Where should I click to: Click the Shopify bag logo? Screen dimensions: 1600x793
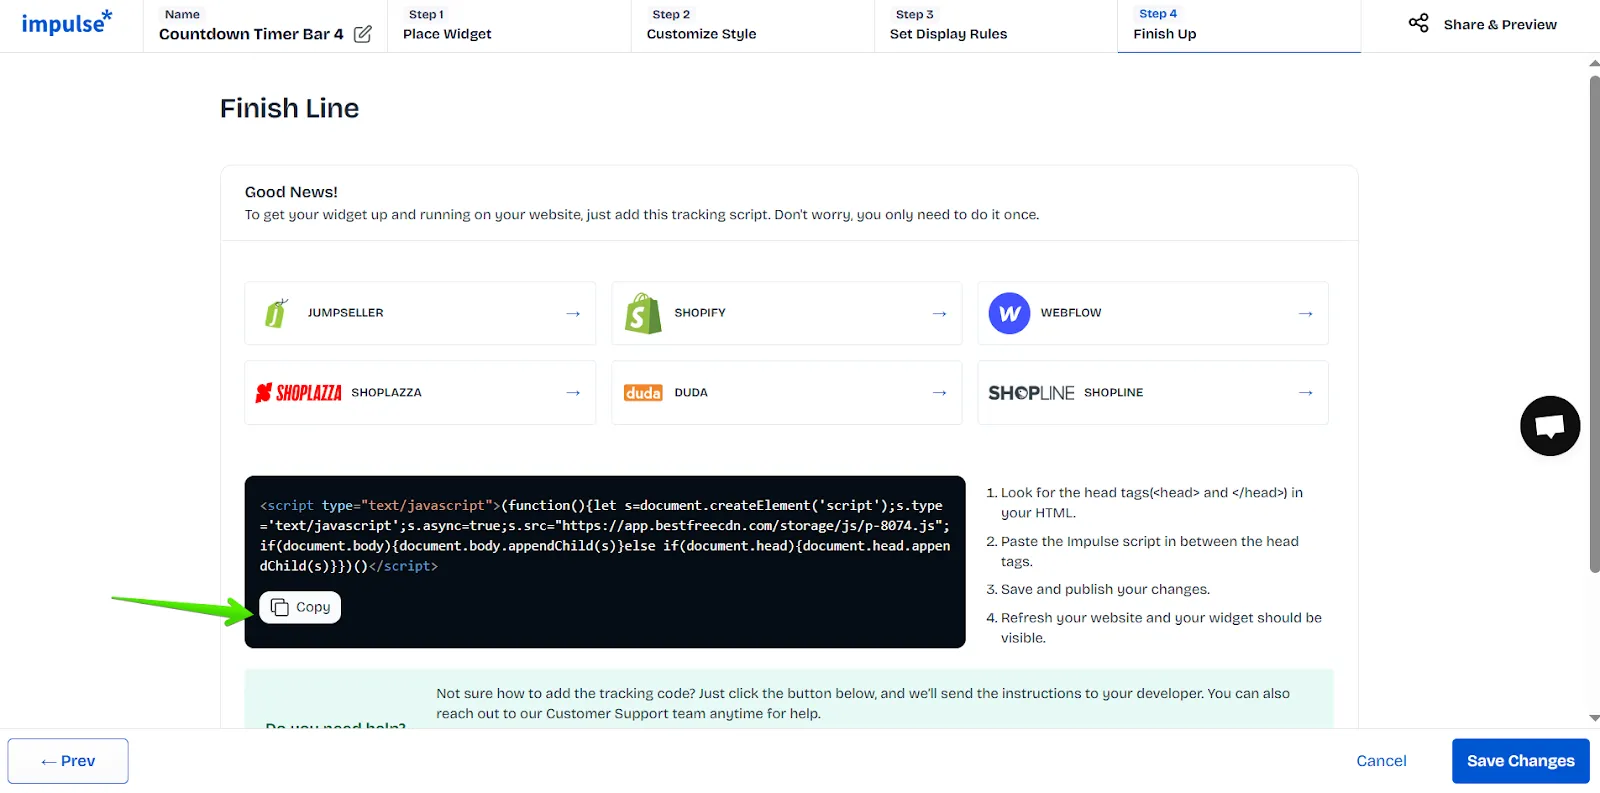(x=643, y=313)
